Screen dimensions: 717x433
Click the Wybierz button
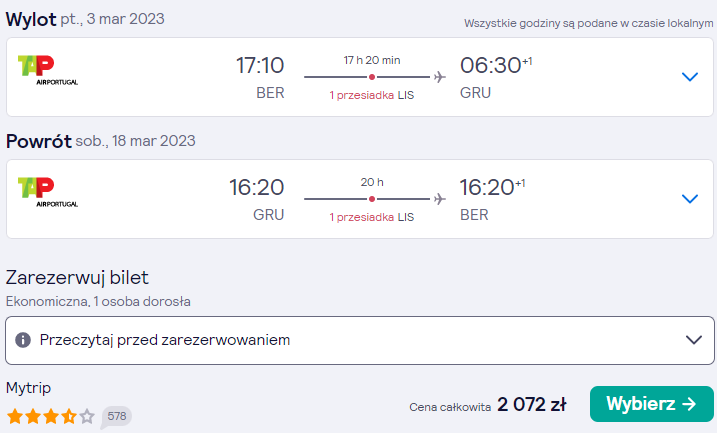[652, 404]
